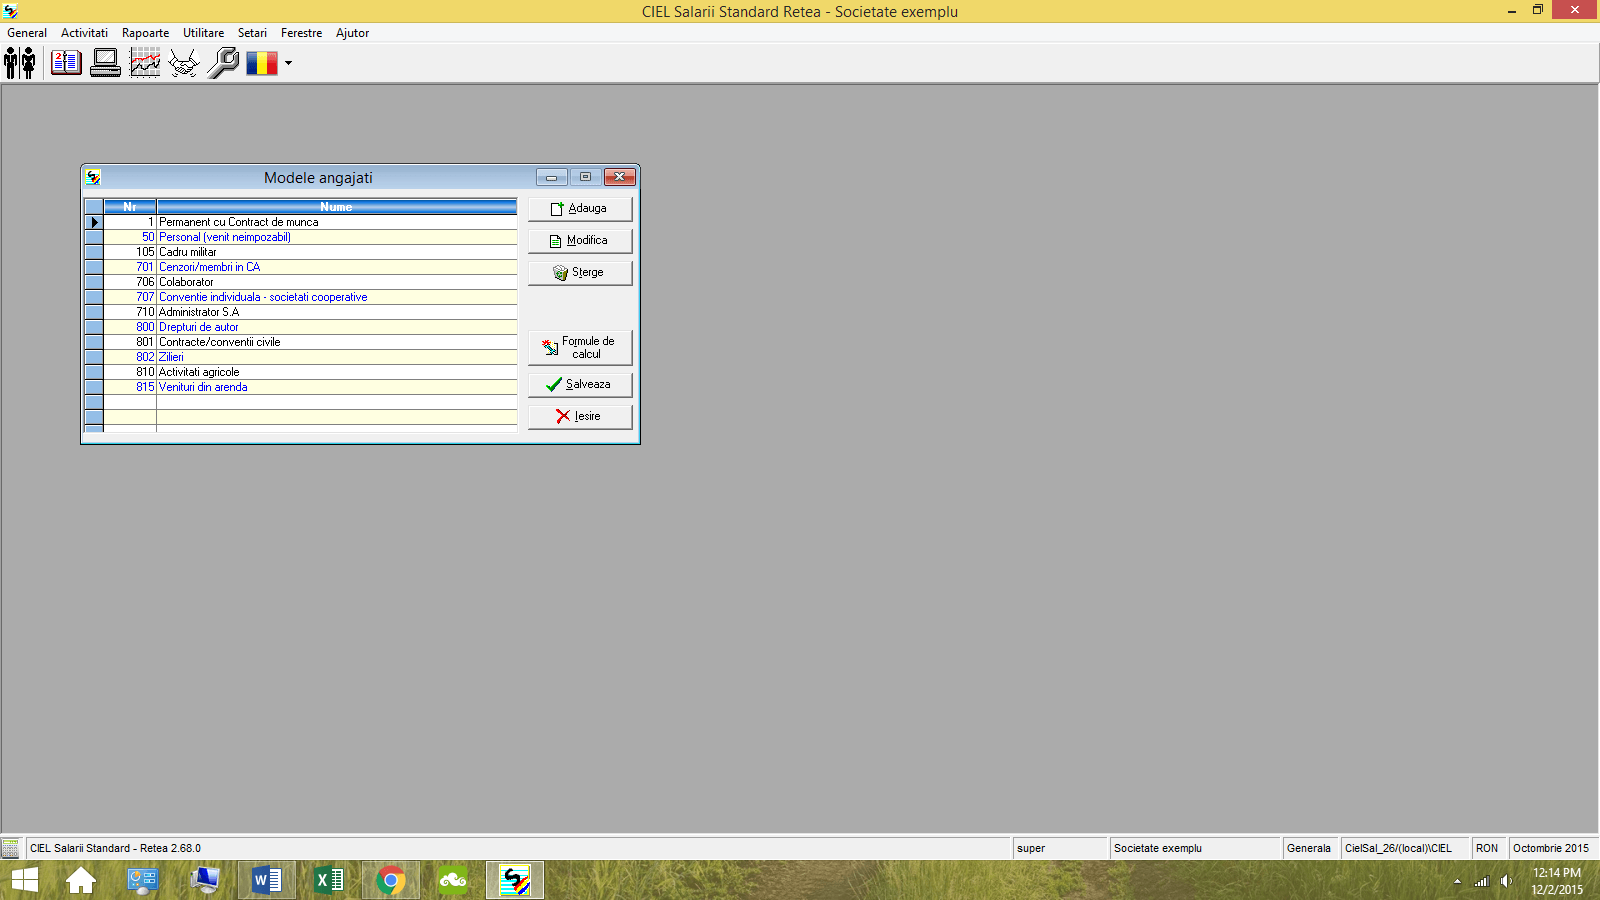Click the Iesire button

(580, 416)
